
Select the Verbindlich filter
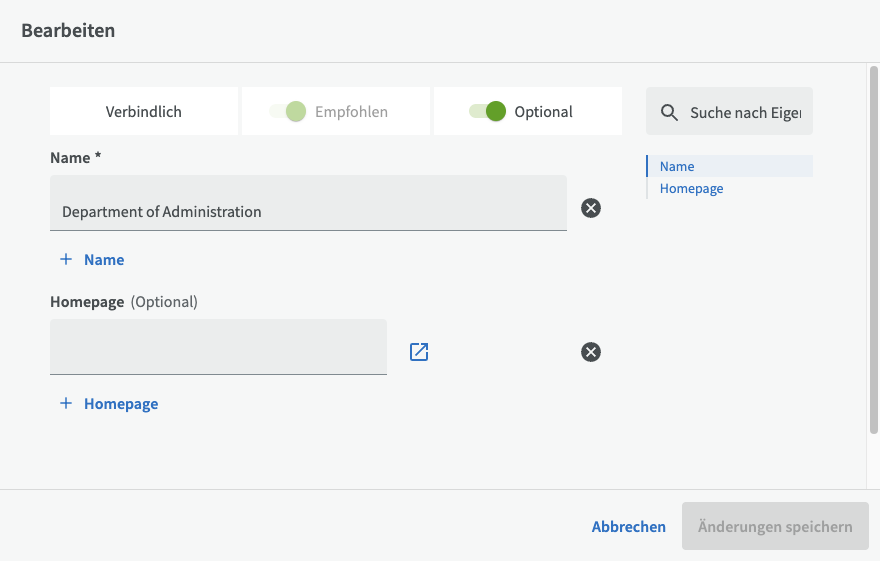click(x=144, y=112)
